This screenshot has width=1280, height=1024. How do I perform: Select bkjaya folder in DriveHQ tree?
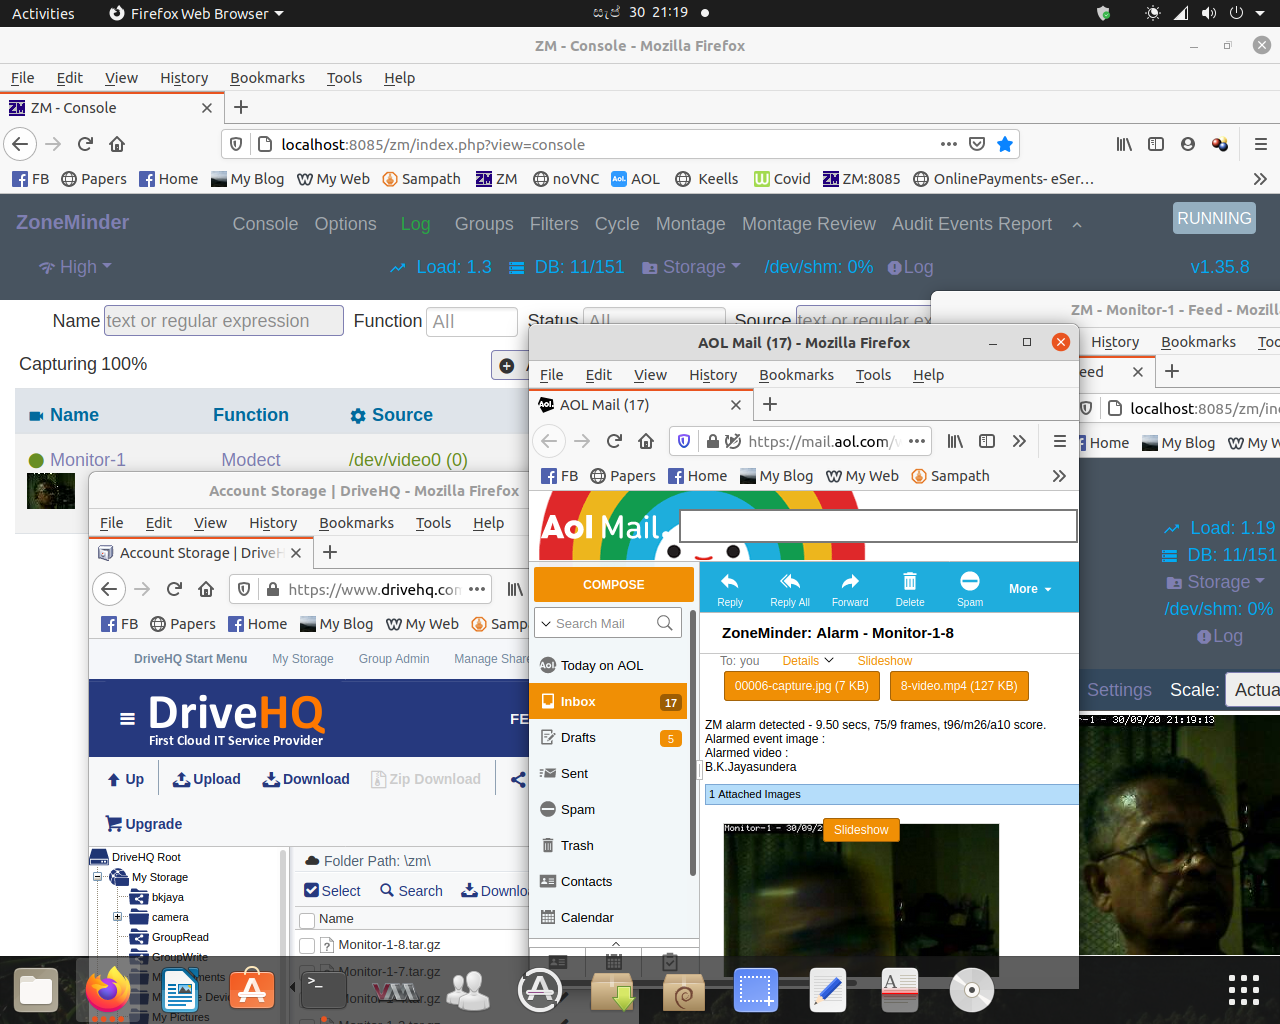pos(167,897)
